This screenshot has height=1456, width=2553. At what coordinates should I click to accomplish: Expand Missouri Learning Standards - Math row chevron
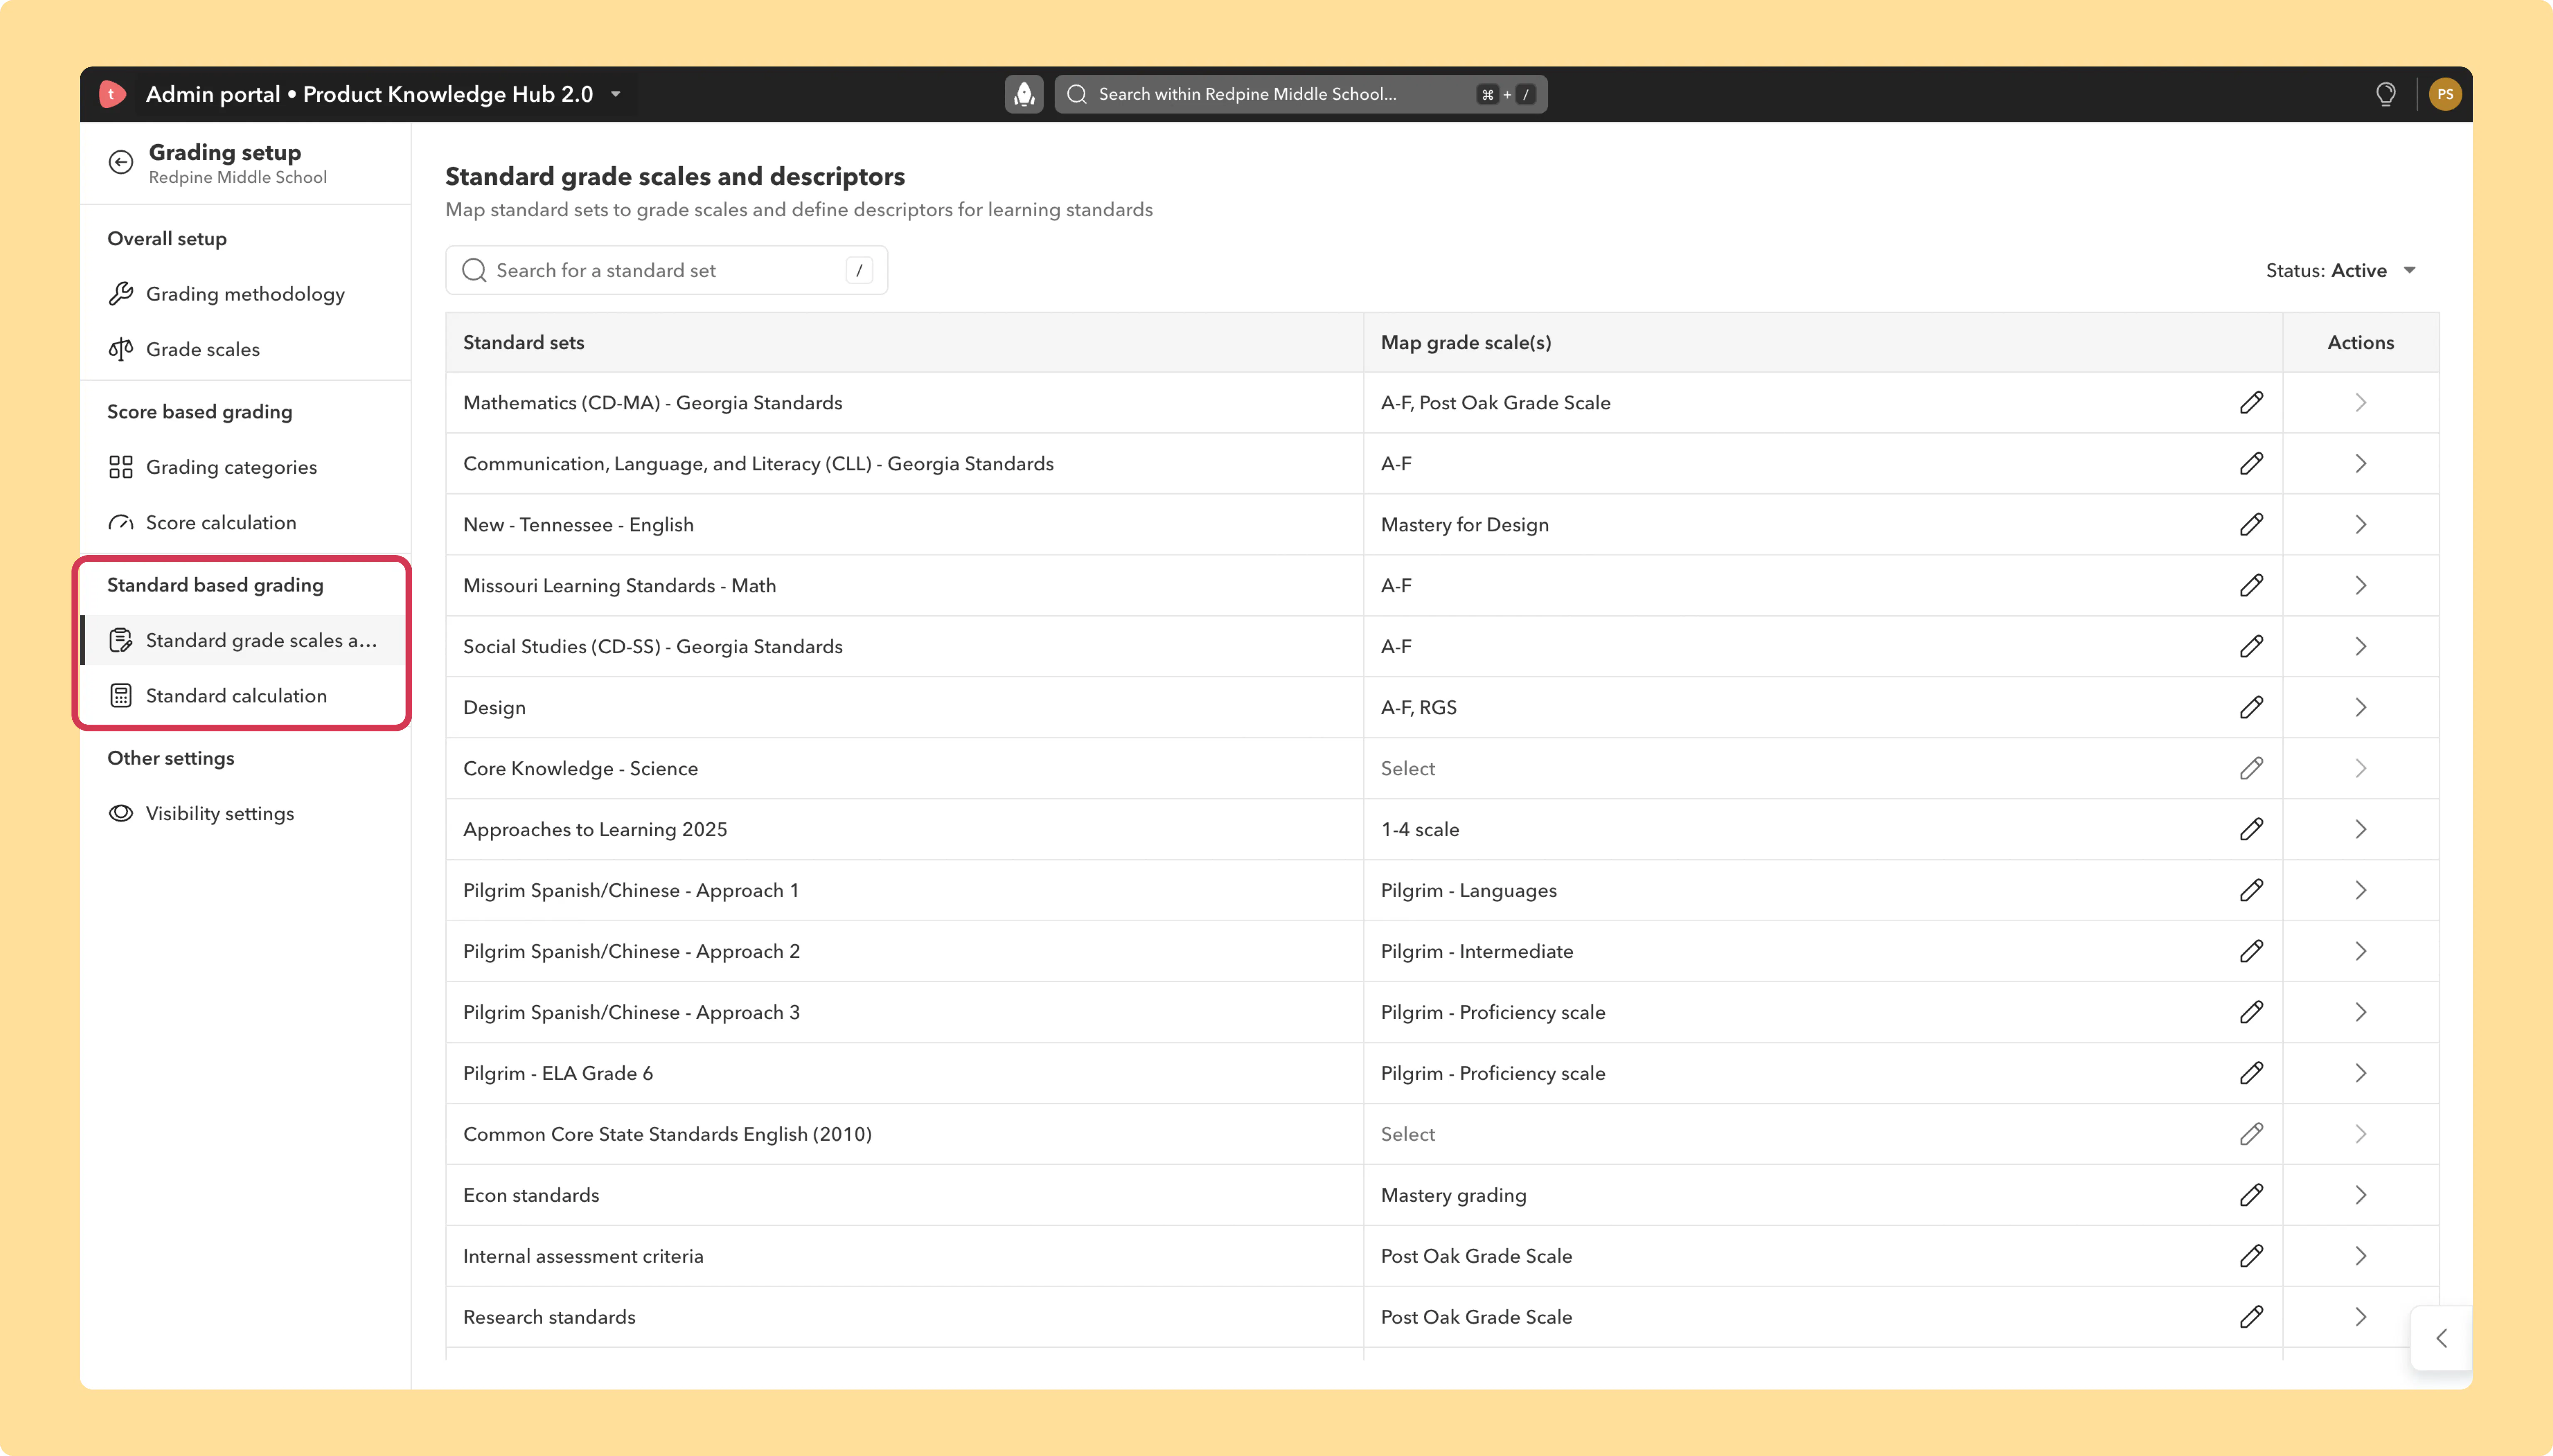pos(2360,586)
